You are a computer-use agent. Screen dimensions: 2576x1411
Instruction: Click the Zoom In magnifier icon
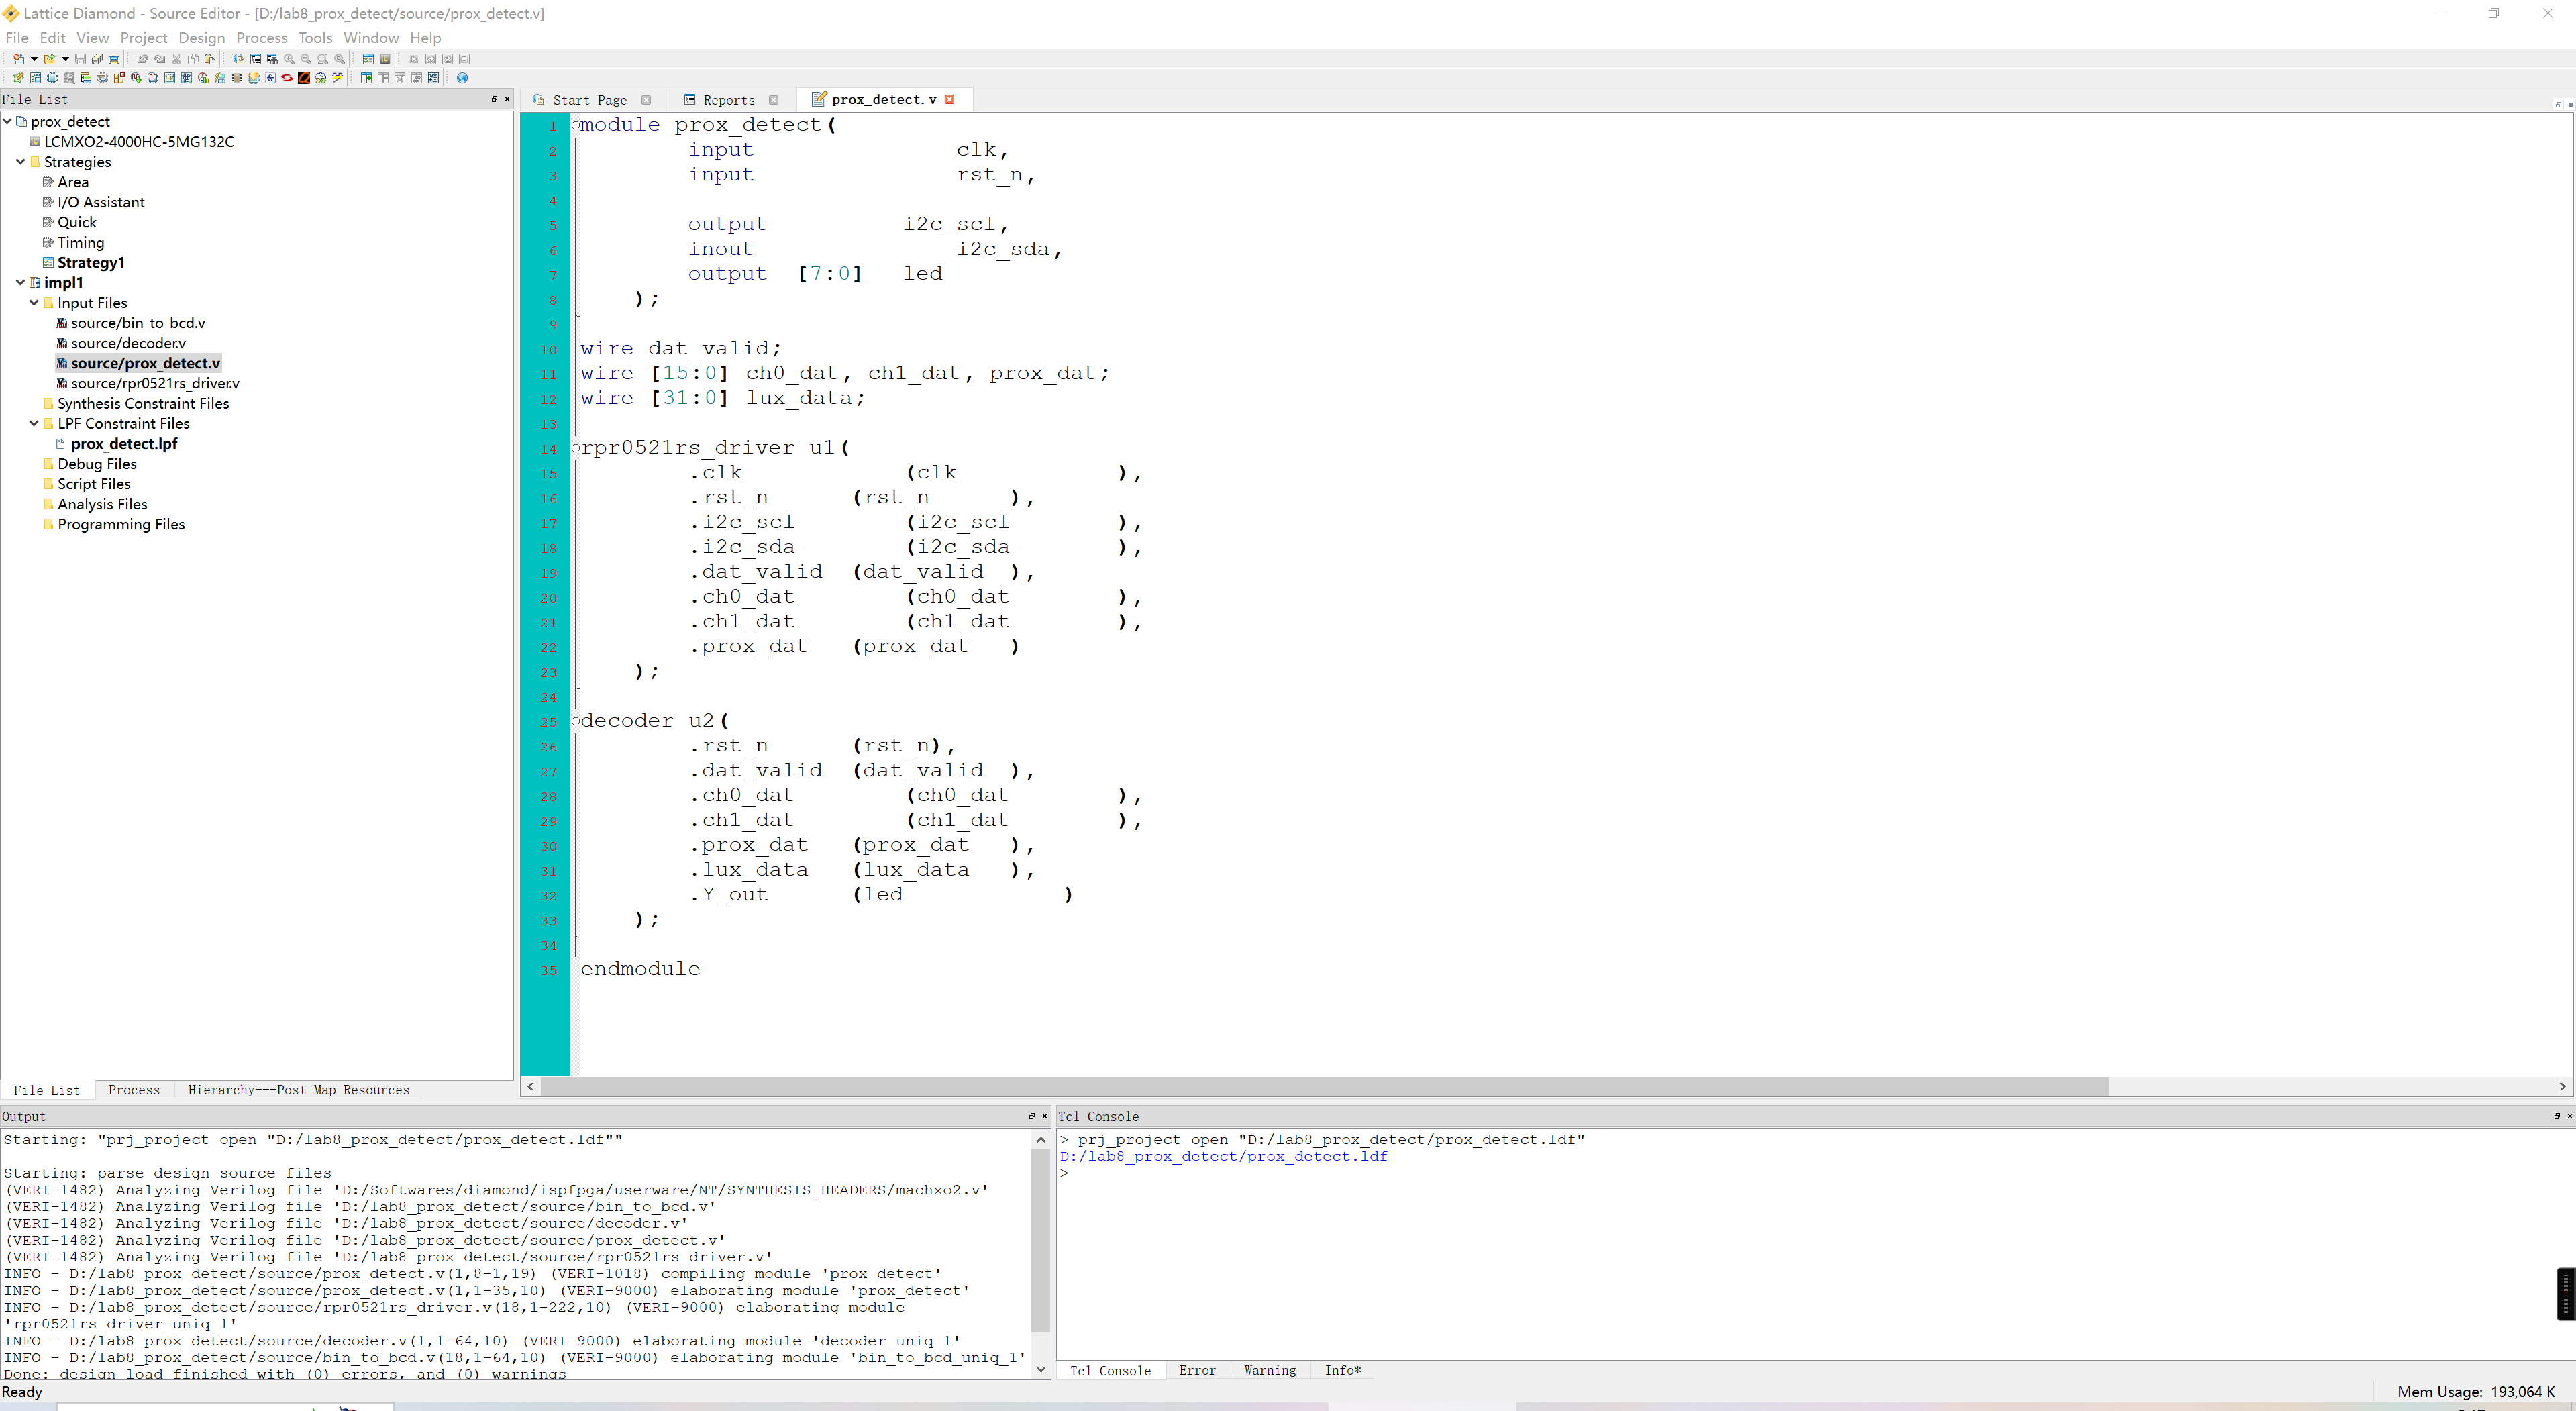289,59
